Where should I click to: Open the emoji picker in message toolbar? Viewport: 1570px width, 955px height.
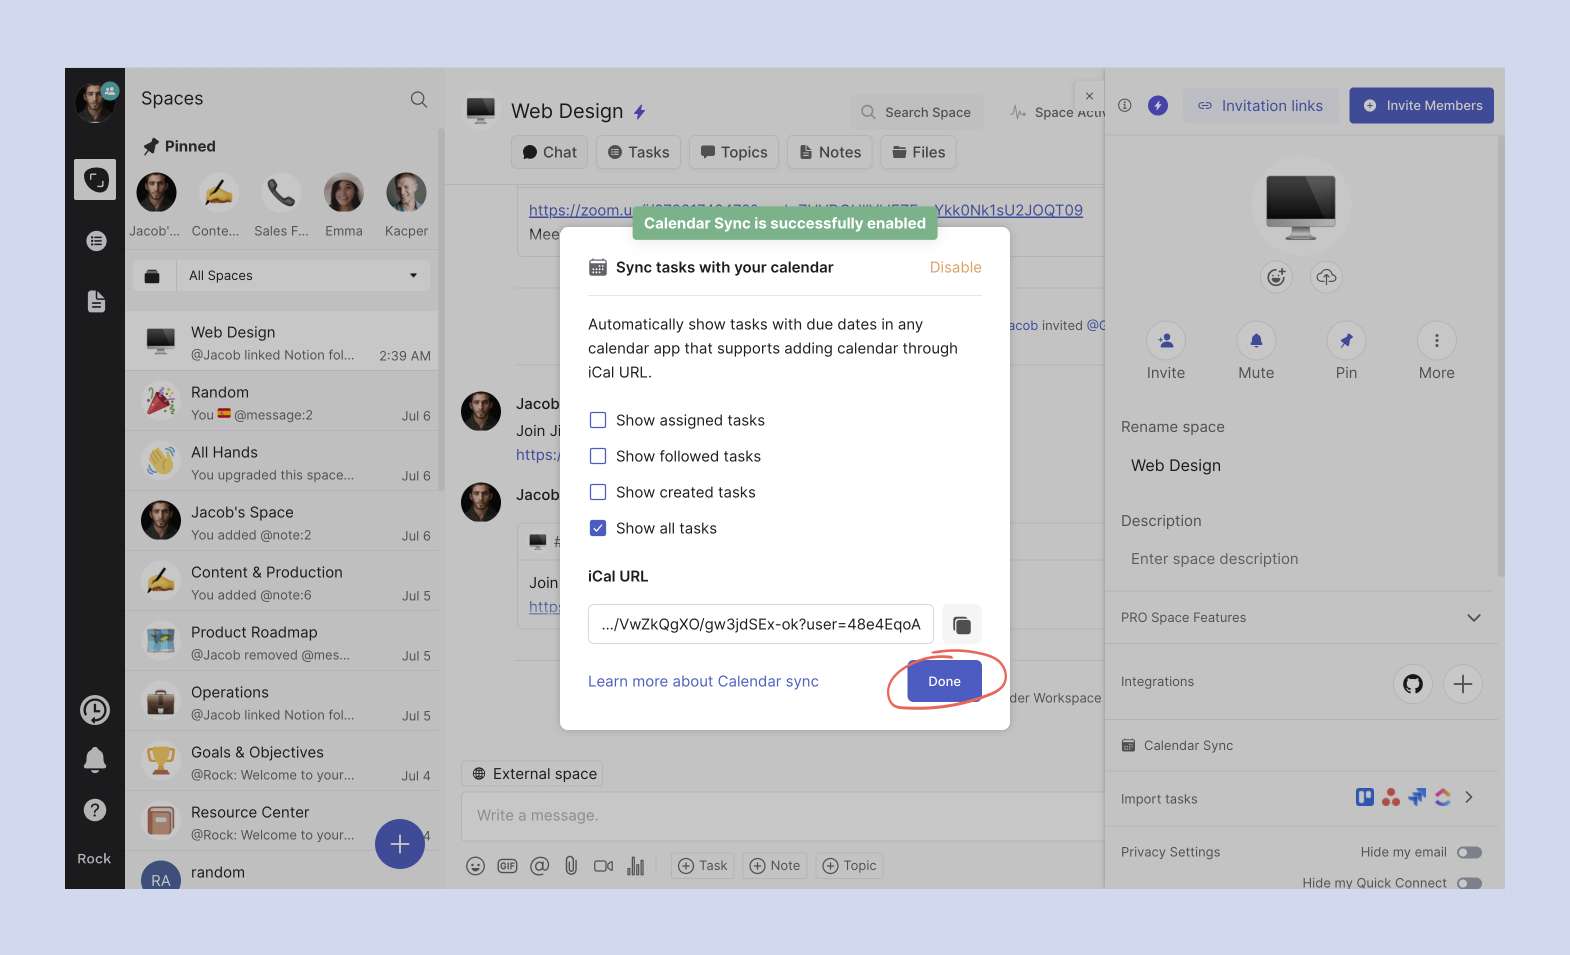point(476,866)
